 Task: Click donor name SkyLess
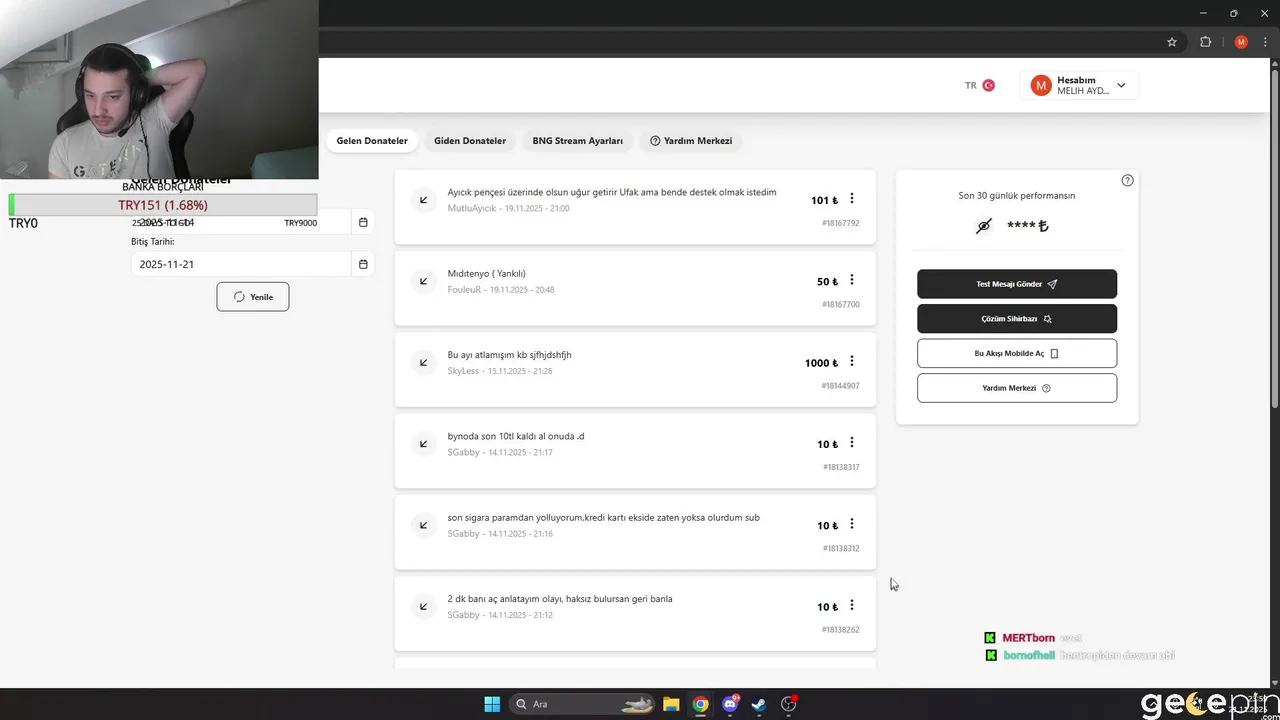pyautogui.click(x=464, y=371)
